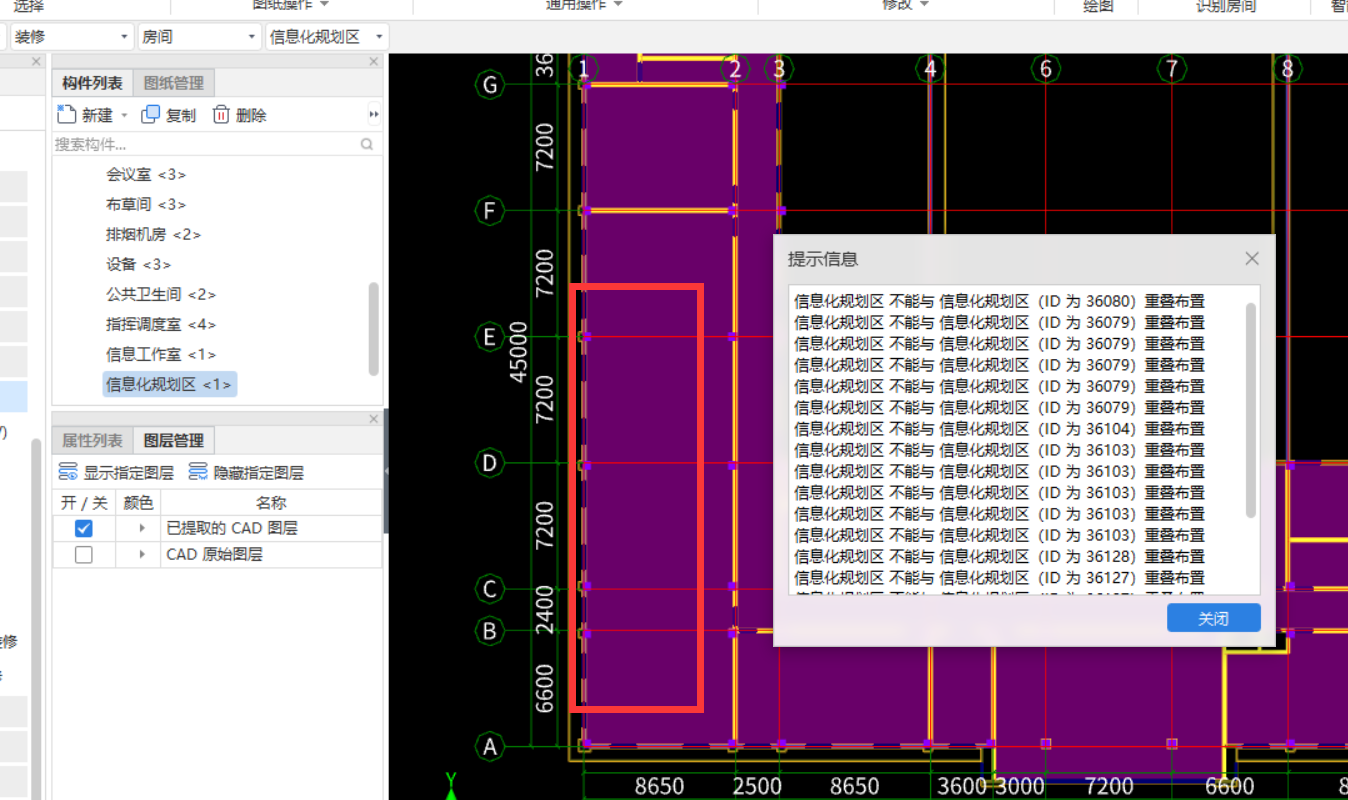Click the 新建 new component icon
This screenshot has height=800, width=1348.
tap(67, 115)
